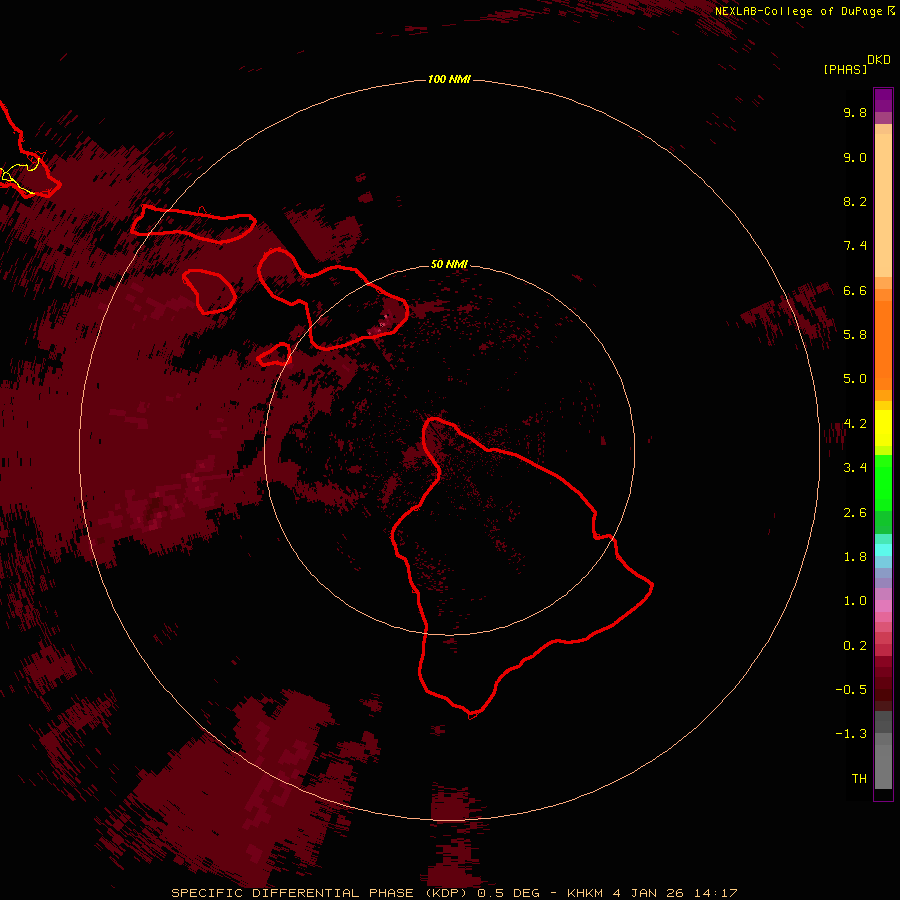Select the -1.3 scale value
The width and height of the screenshot is (900, 900).
851,734
